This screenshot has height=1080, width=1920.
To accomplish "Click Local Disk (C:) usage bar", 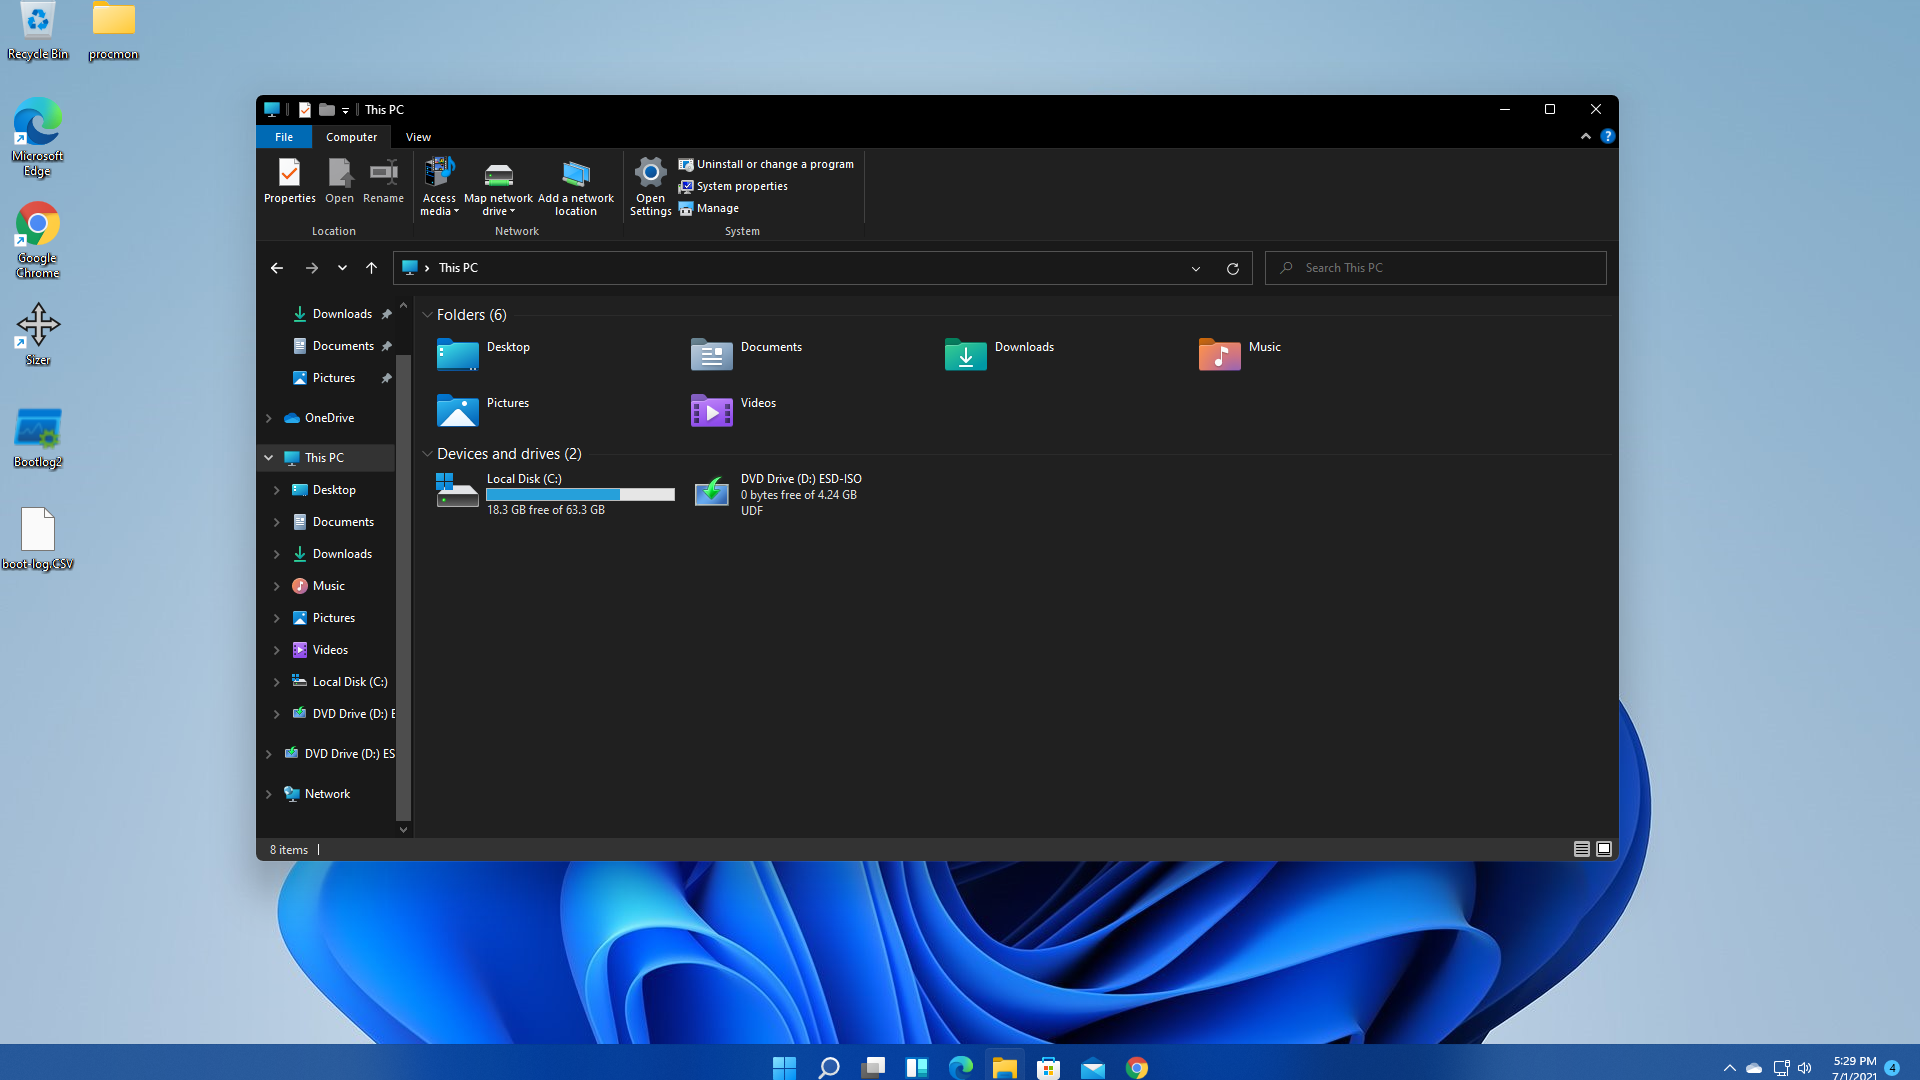I will [x=580, y=495].
